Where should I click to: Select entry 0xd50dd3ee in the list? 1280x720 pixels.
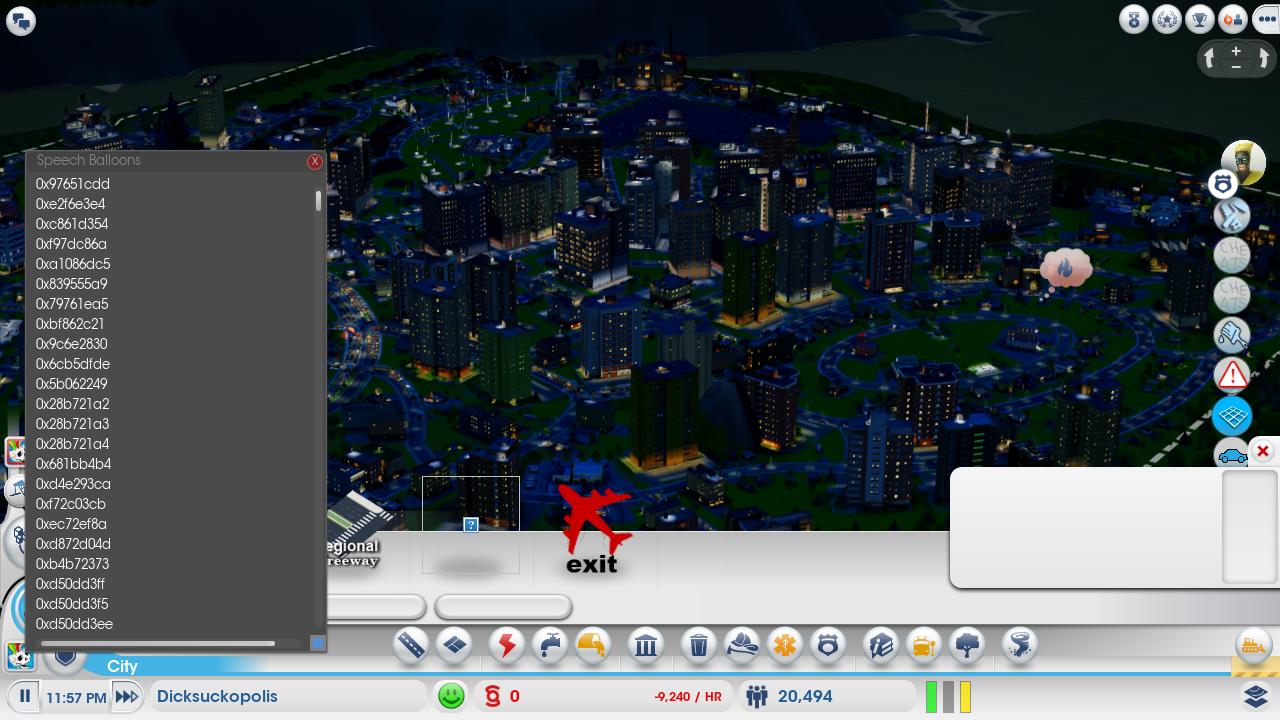74,624
